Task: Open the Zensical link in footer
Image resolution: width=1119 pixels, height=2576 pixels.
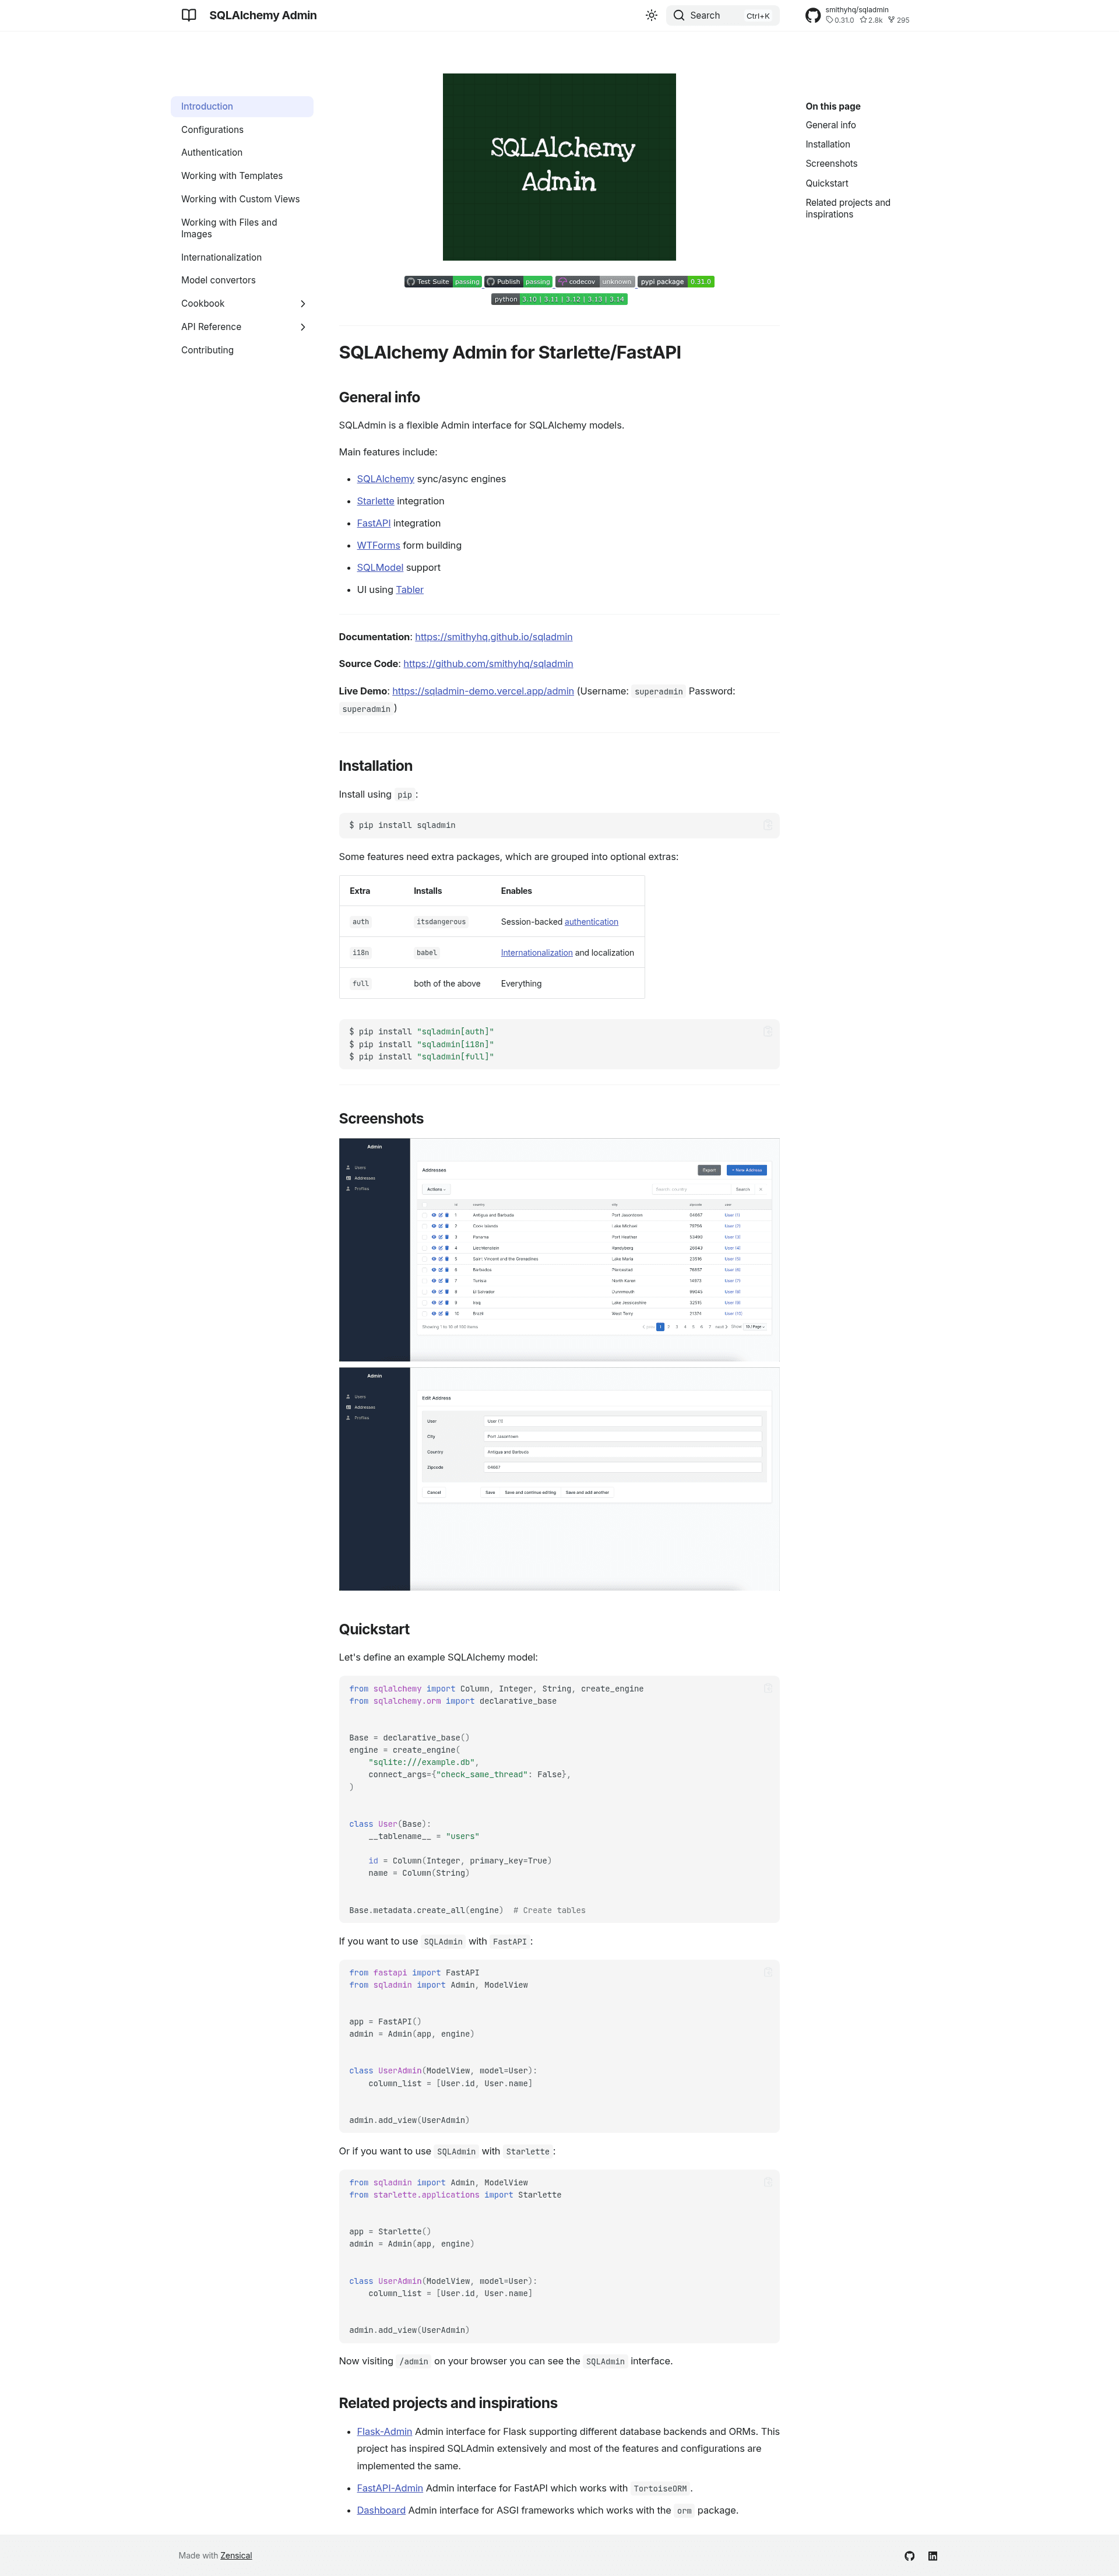Action: point(236,2555)
